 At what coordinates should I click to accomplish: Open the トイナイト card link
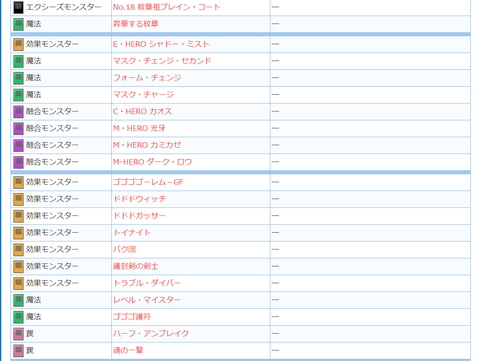132,232
